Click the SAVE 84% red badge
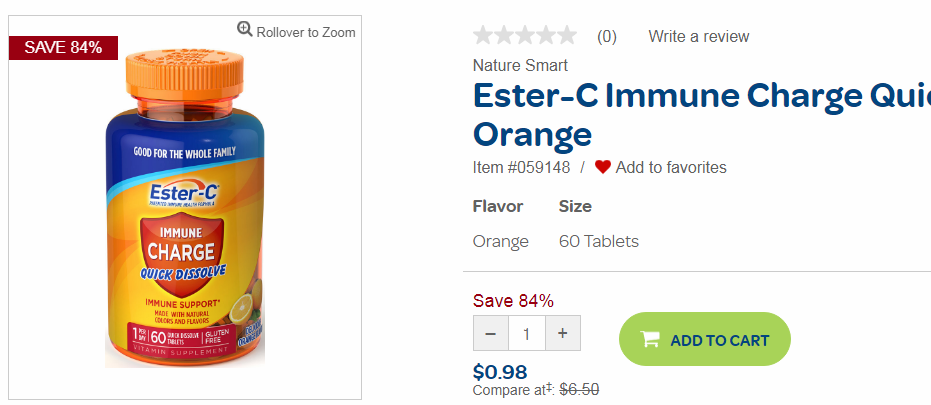931x405 pixels. (x=63, y=48)
